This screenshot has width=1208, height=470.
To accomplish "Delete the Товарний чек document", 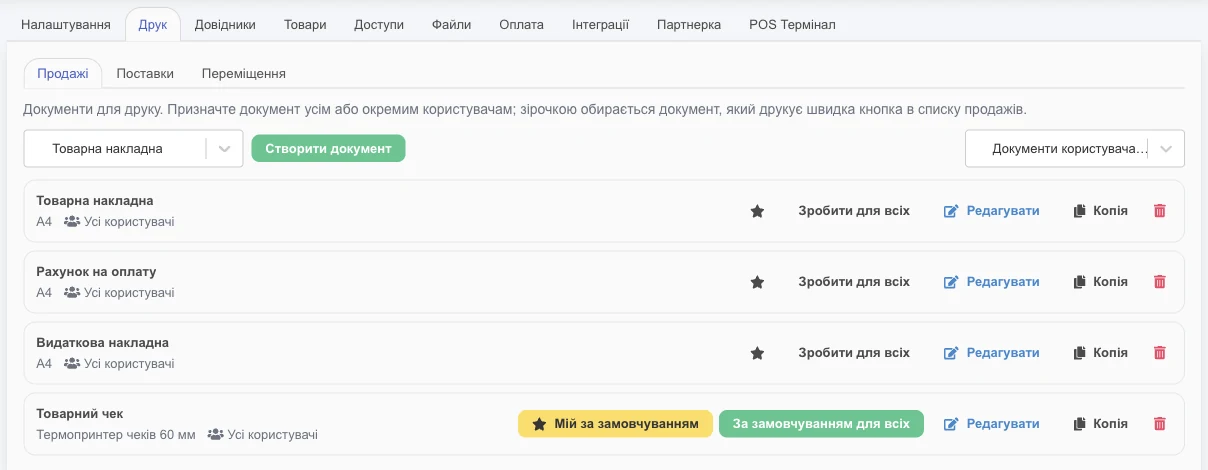I will tap(1160, 424).
